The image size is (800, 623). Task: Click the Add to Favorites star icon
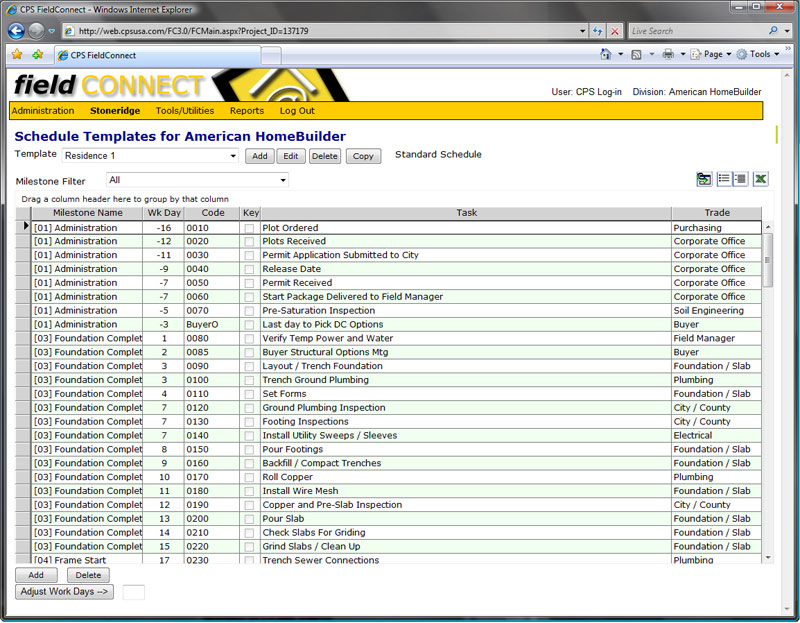tap(37, 54)
